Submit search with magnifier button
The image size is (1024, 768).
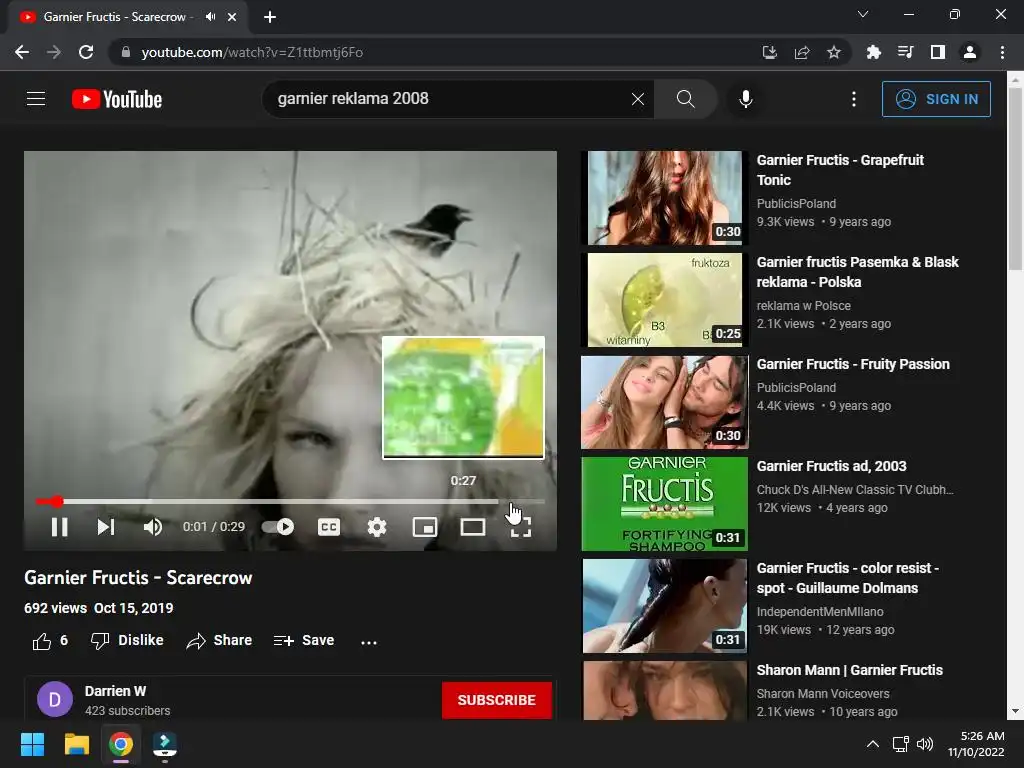click(x=686, y=99)
